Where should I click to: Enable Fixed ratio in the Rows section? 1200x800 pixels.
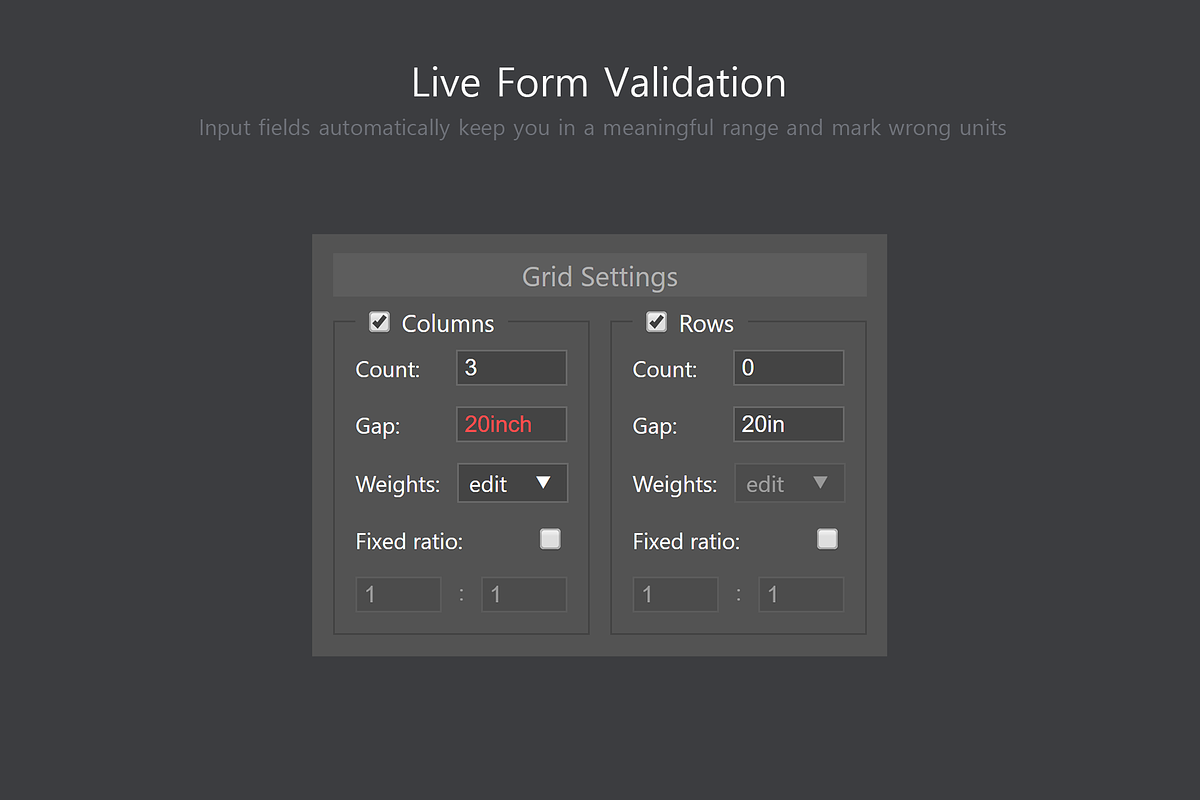827,538
